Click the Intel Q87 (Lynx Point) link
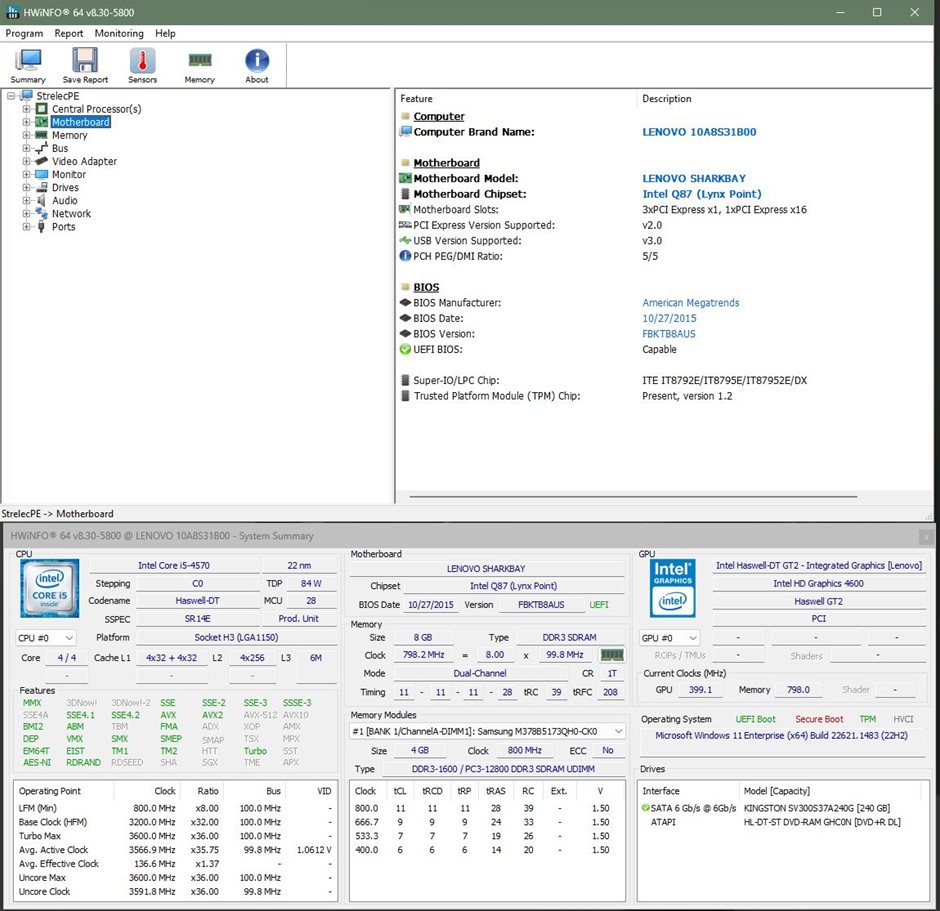Viewport: 940px width, 911px height. [701, 194]
